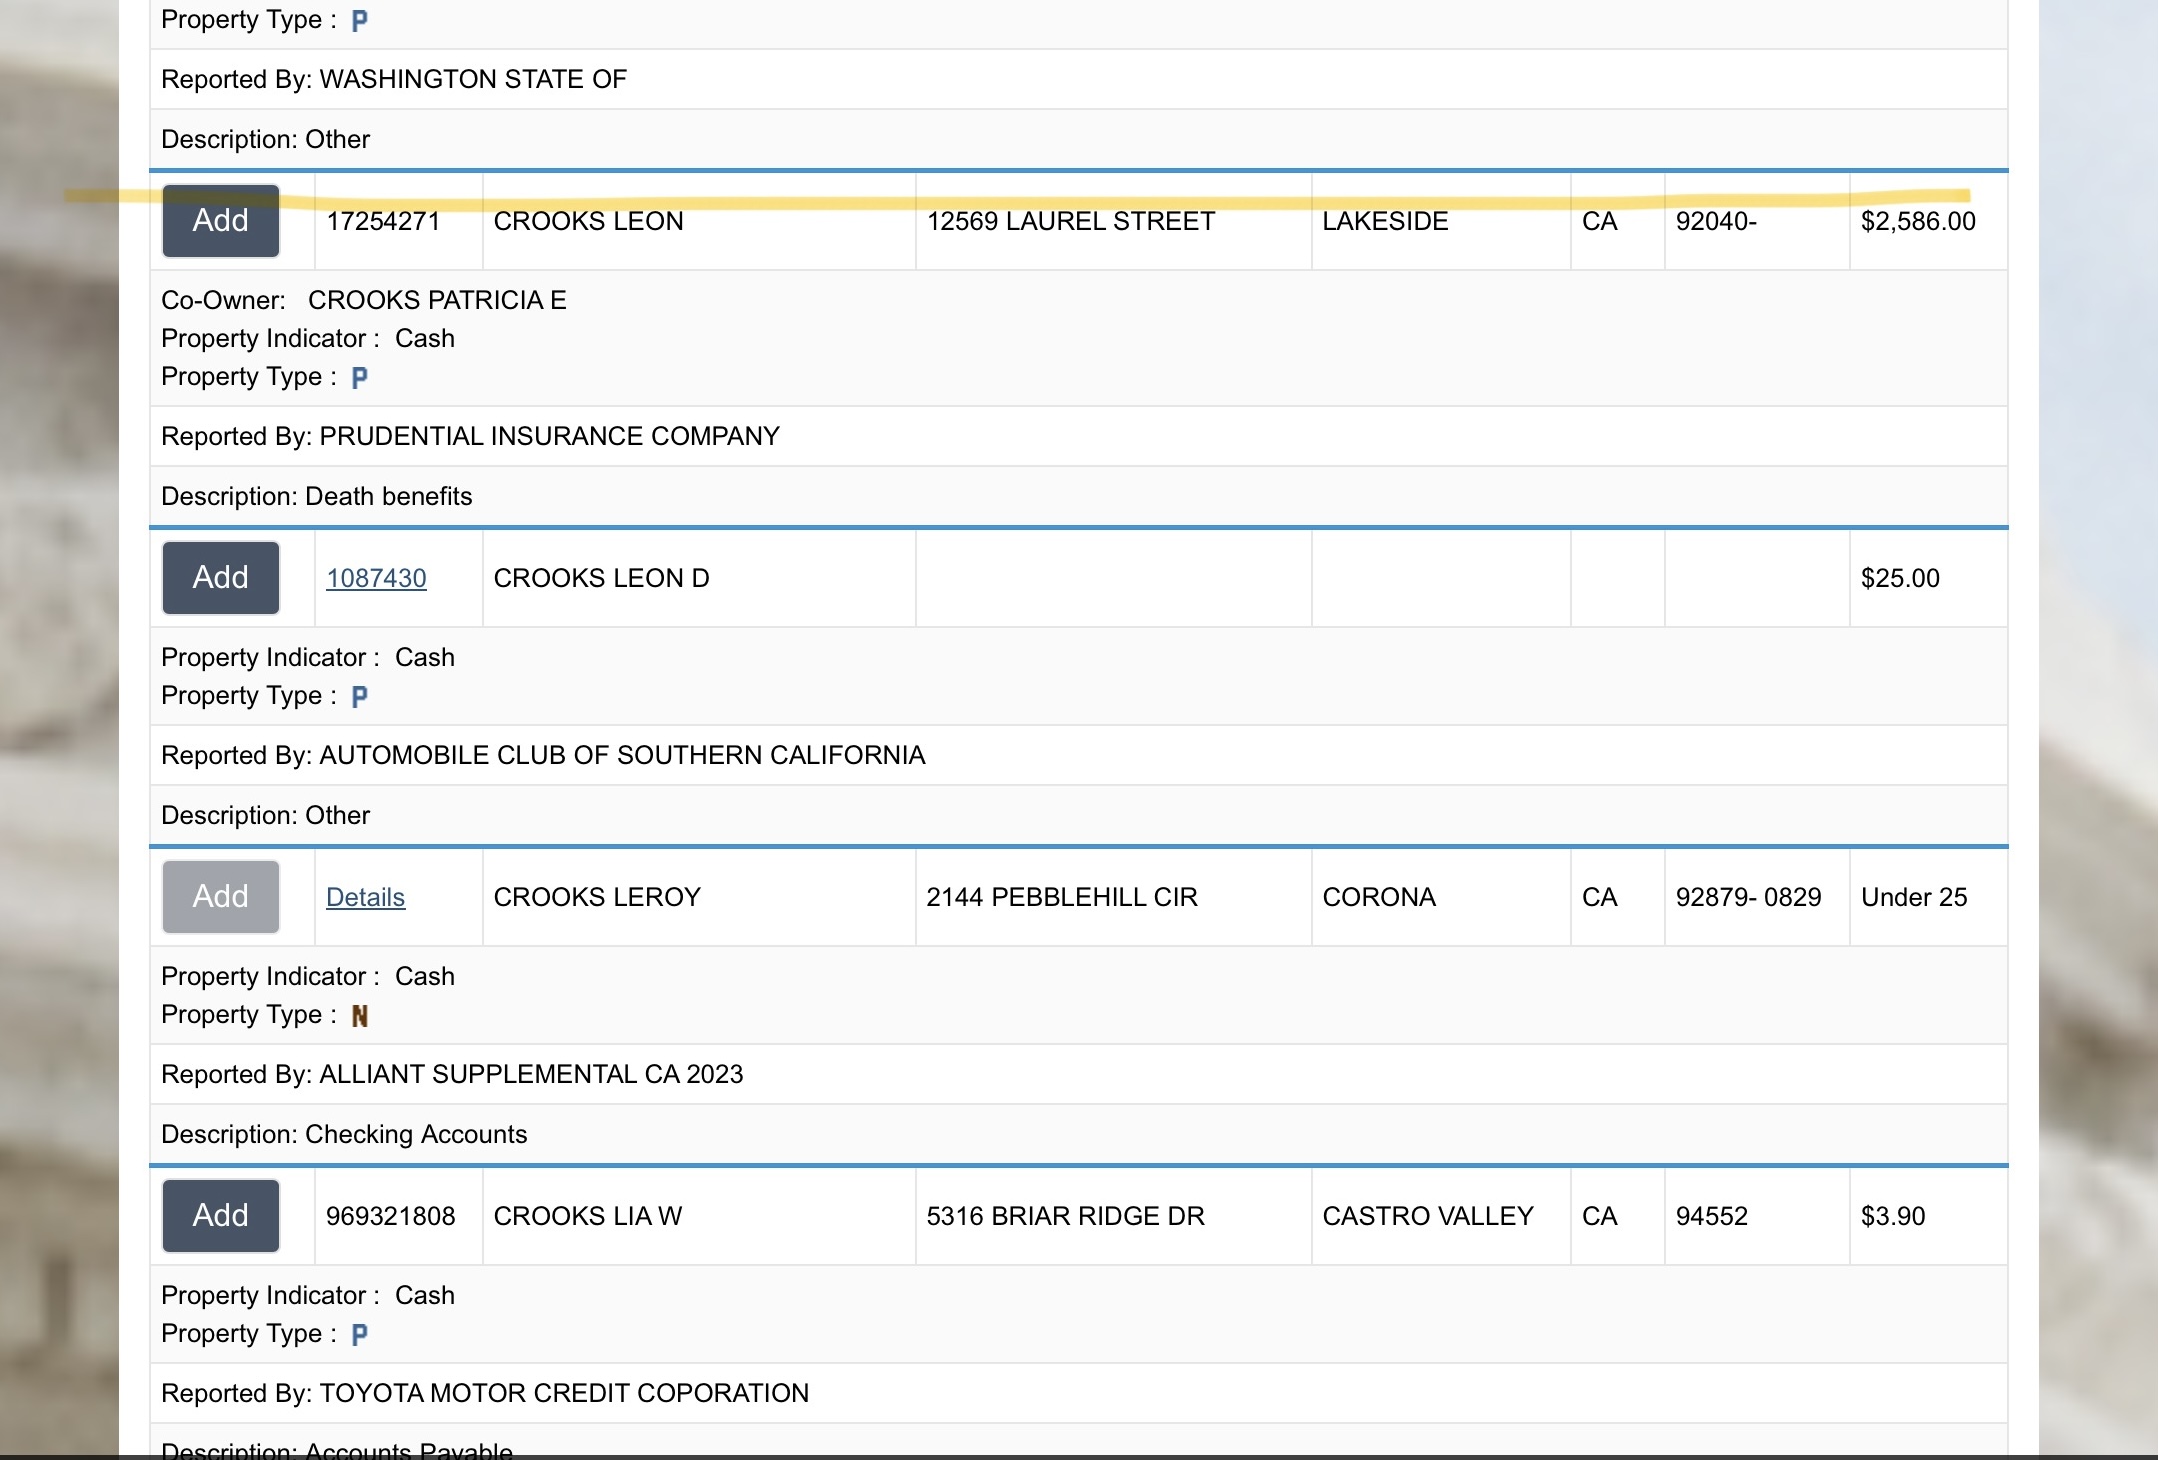
Task: Select zip code 92040-
Action: point(1716,221)
